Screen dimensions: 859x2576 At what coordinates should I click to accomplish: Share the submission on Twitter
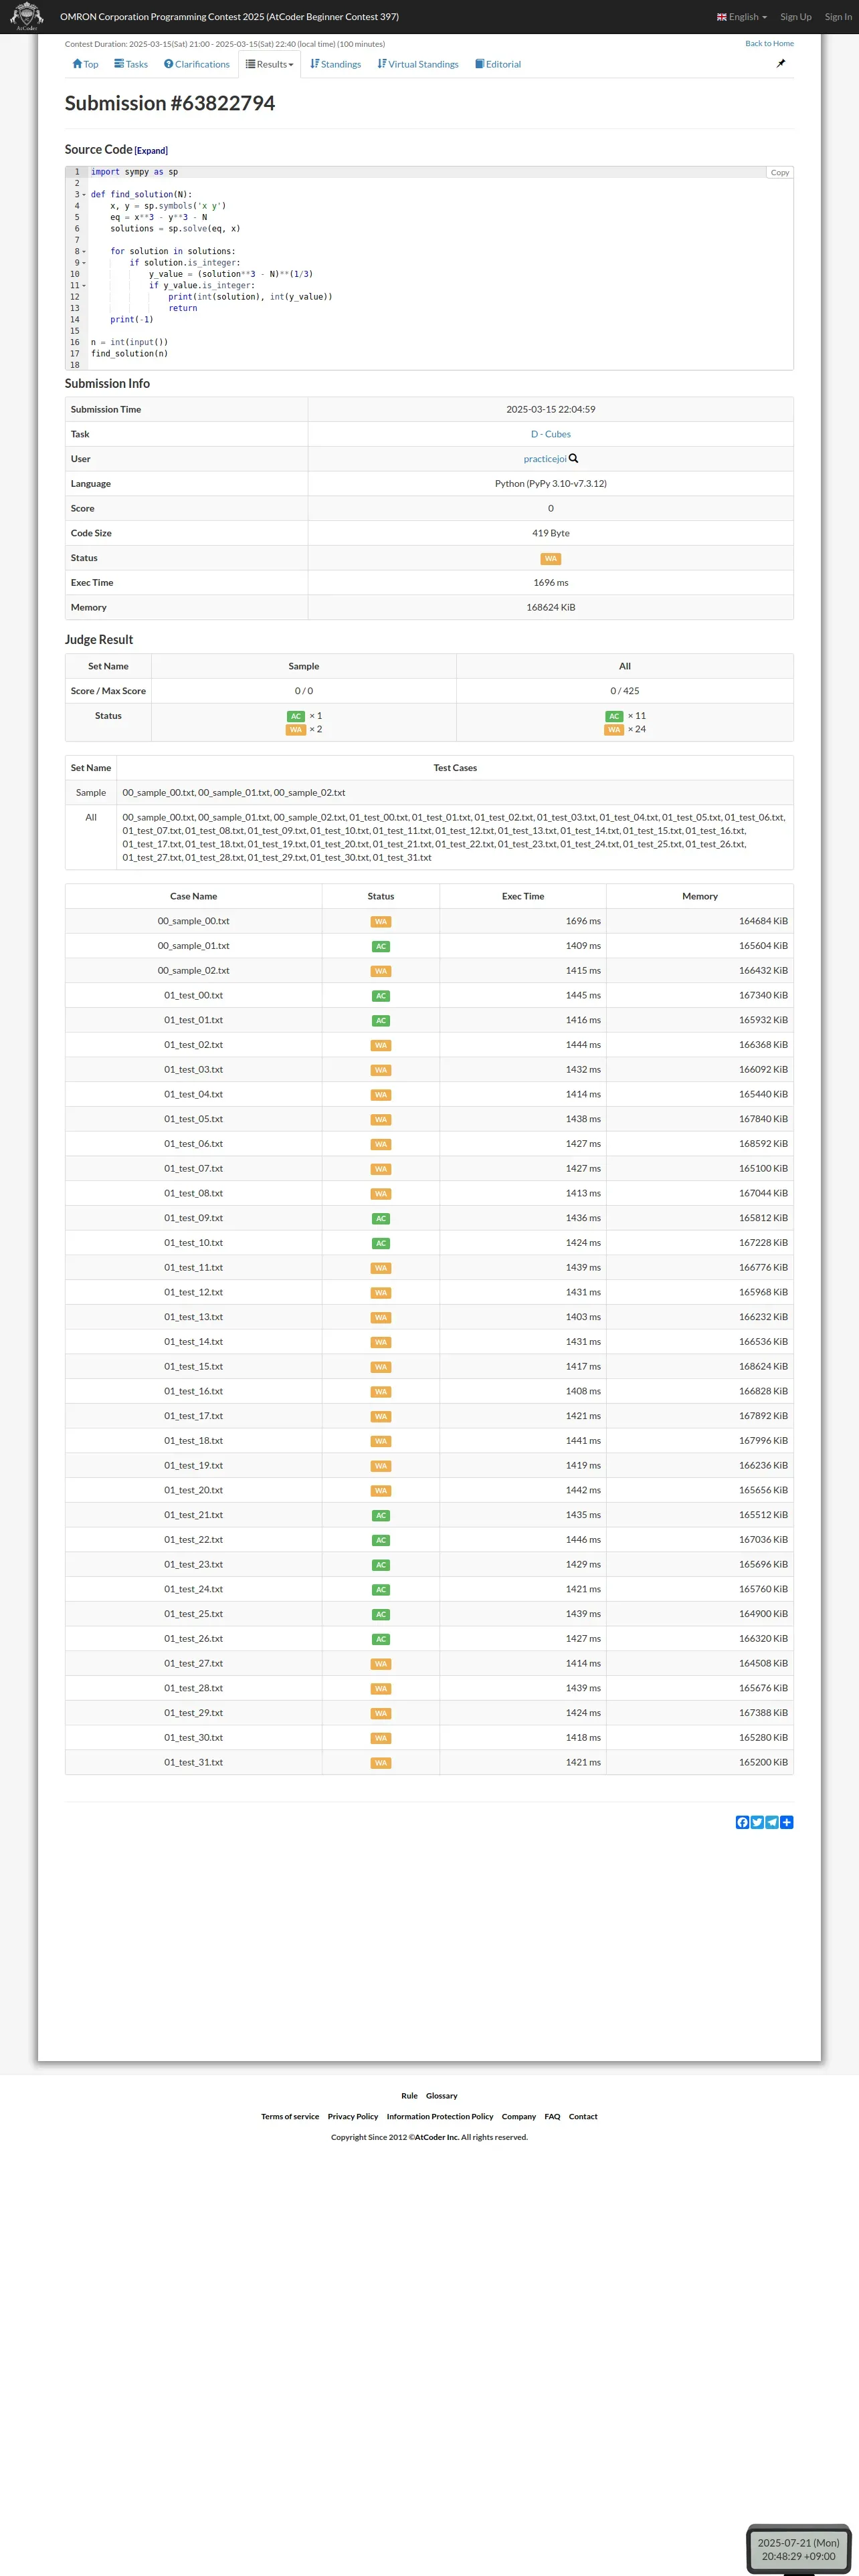pos(757,1822)
